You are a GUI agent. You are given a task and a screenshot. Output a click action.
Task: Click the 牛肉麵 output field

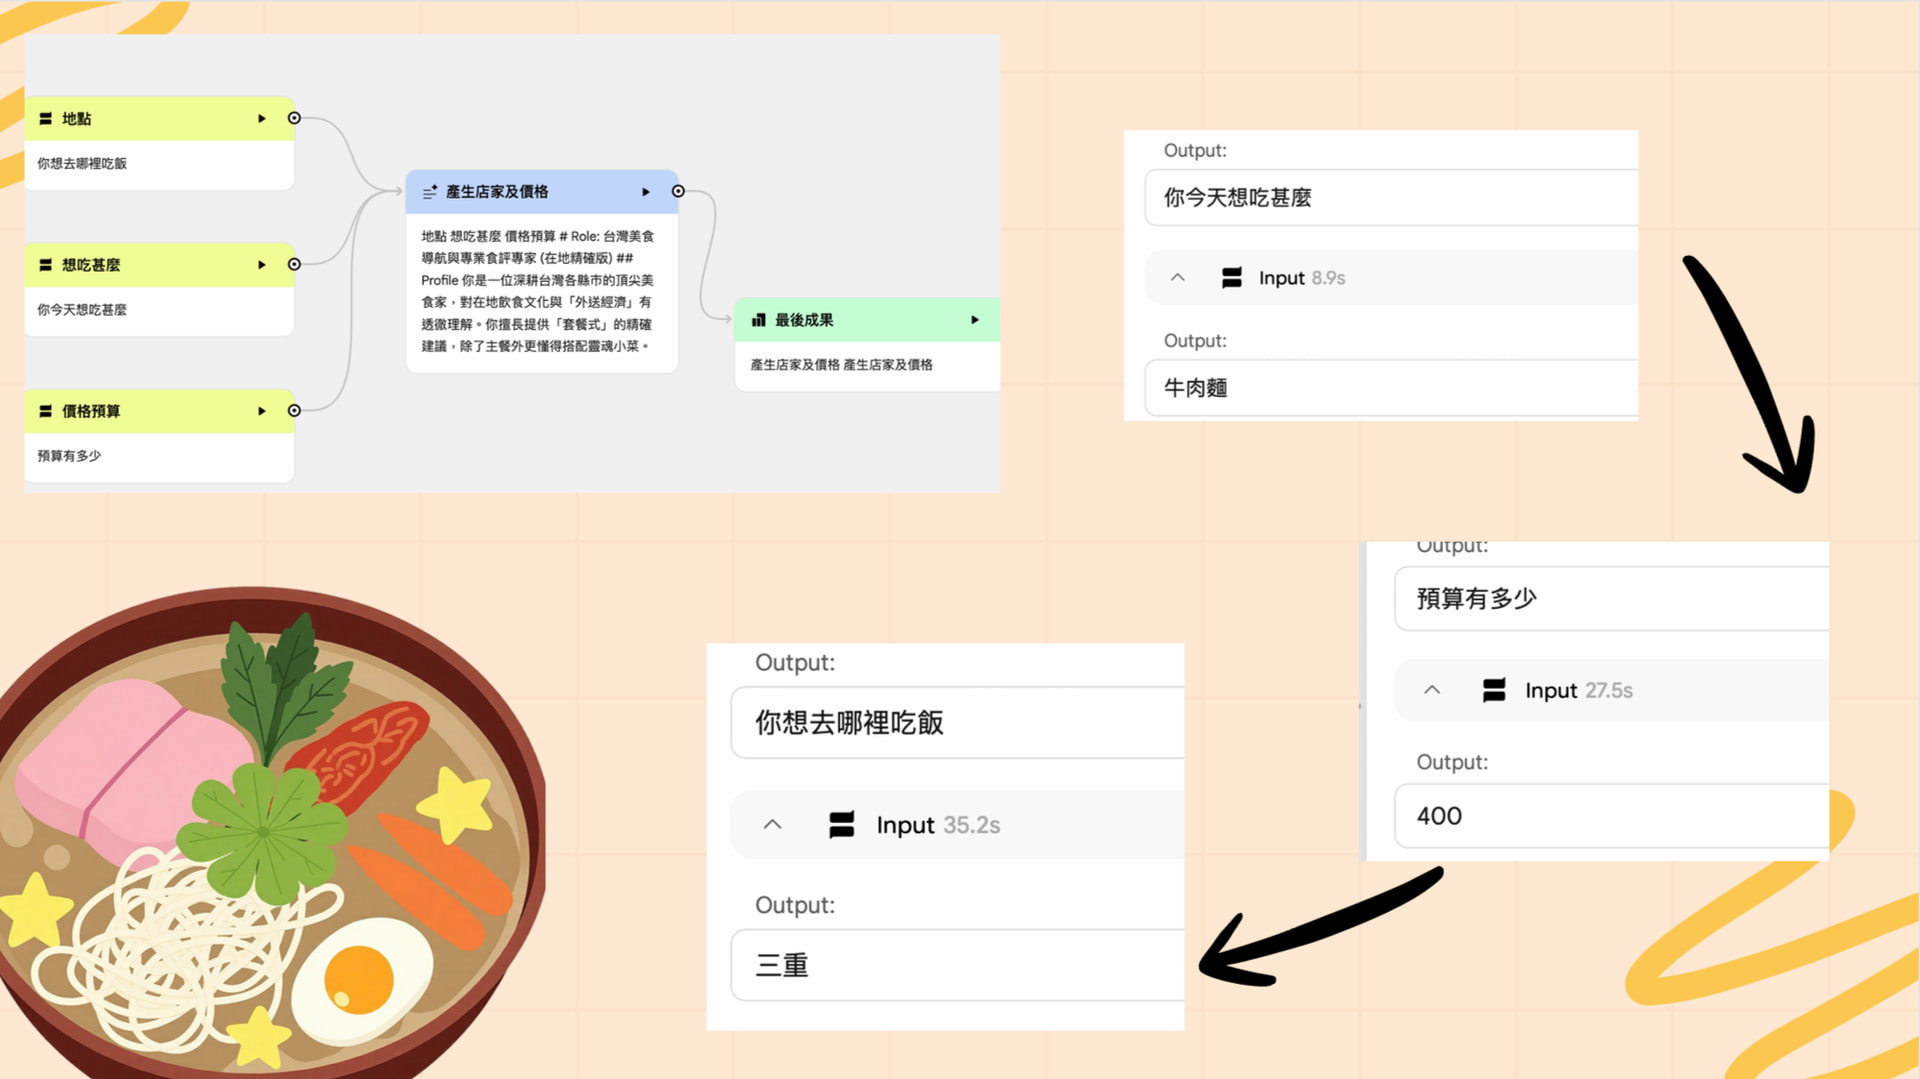point(1390,388)
